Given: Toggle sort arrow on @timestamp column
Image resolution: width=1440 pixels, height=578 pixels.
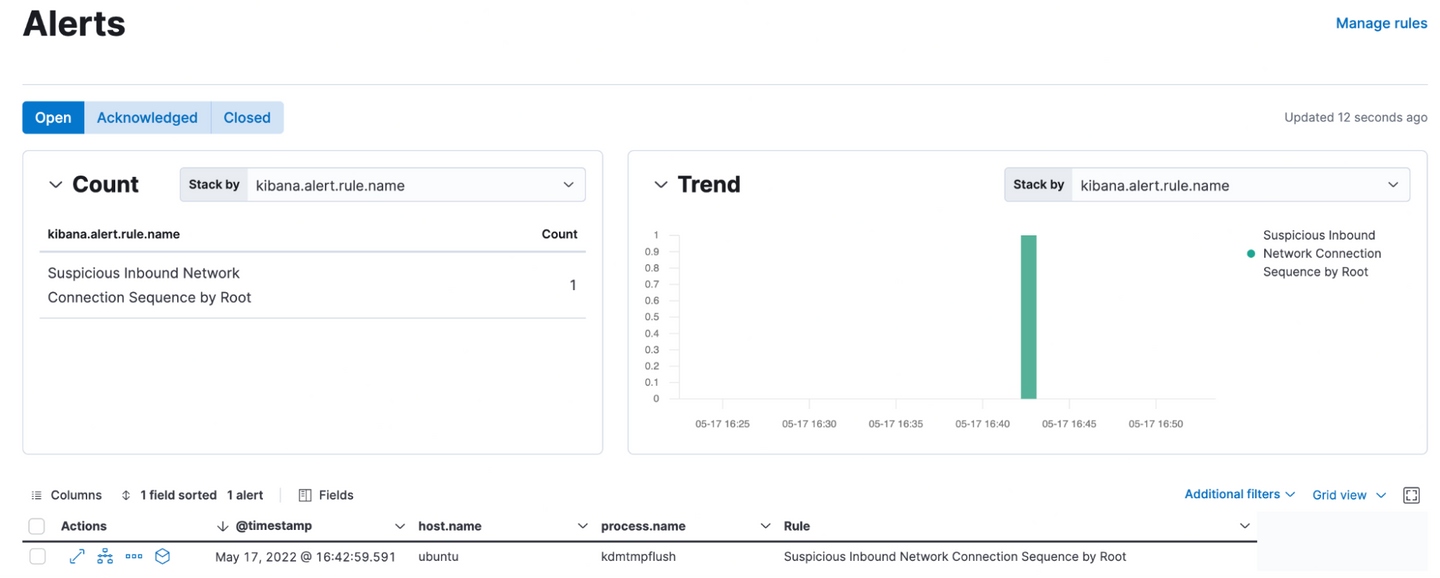Looking at the screenshot, I should click(x=223, y=526).
